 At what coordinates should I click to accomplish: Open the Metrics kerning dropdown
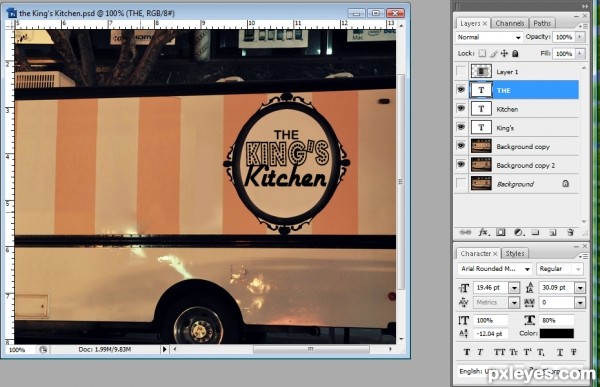tap(514, 303)
